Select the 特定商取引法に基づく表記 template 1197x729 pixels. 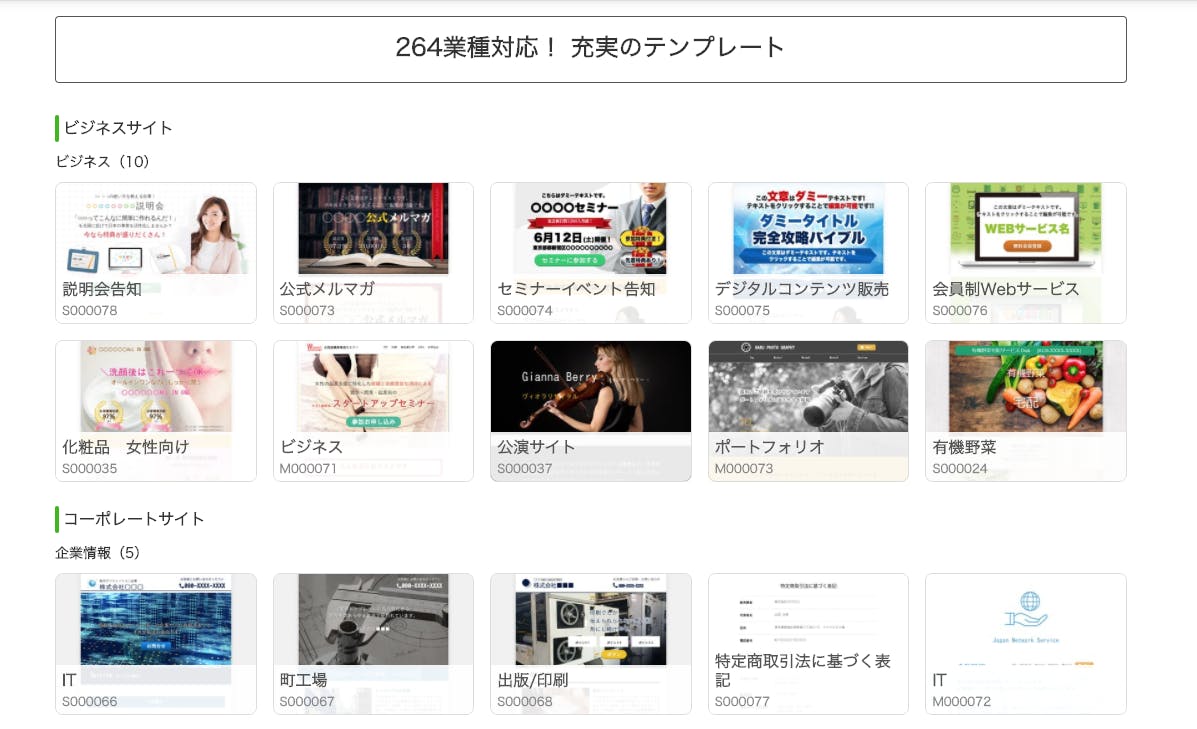pyautogui.click(x=808, y=643)
